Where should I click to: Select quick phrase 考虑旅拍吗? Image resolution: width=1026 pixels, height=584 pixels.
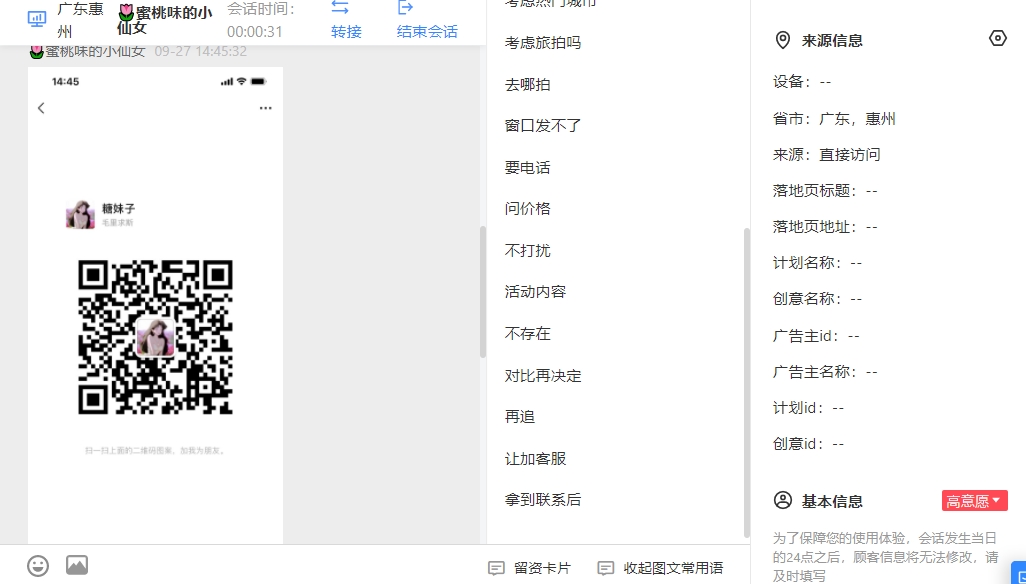tap(542, 43)
